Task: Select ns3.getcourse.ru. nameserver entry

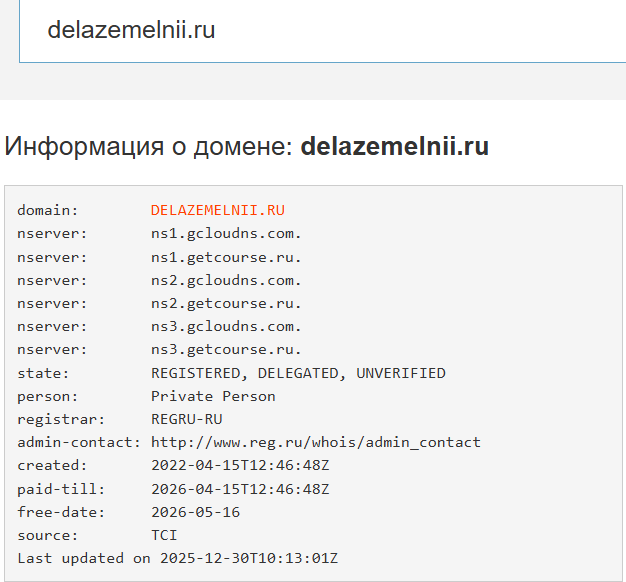Action: [x=226, y=349]
